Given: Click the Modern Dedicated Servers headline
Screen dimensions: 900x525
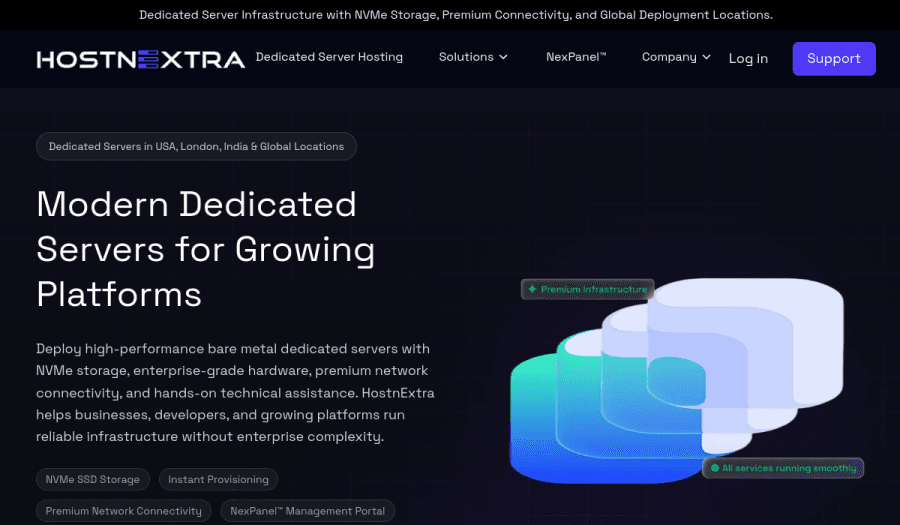Looking at the screenshot, I should tap(205, 249).
